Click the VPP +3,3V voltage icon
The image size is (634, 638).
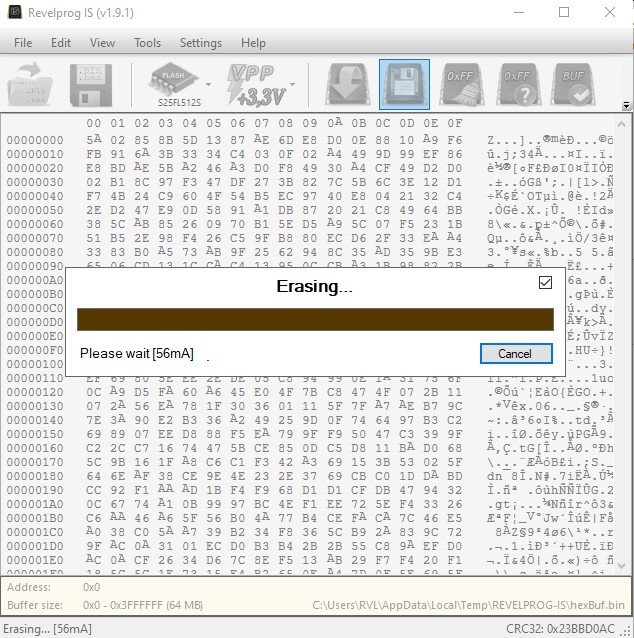254,84
